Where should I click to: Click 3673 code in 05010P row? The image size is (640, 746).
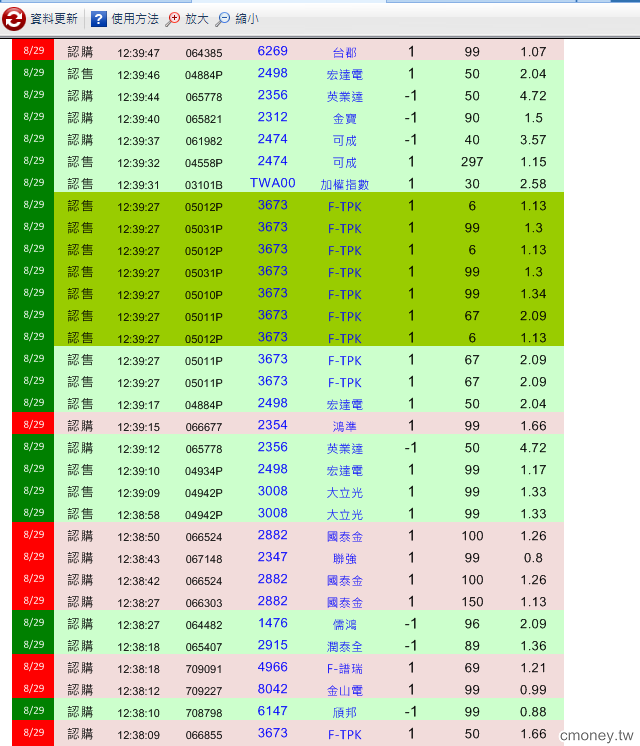pyautogui.click(x=273, y=293)
